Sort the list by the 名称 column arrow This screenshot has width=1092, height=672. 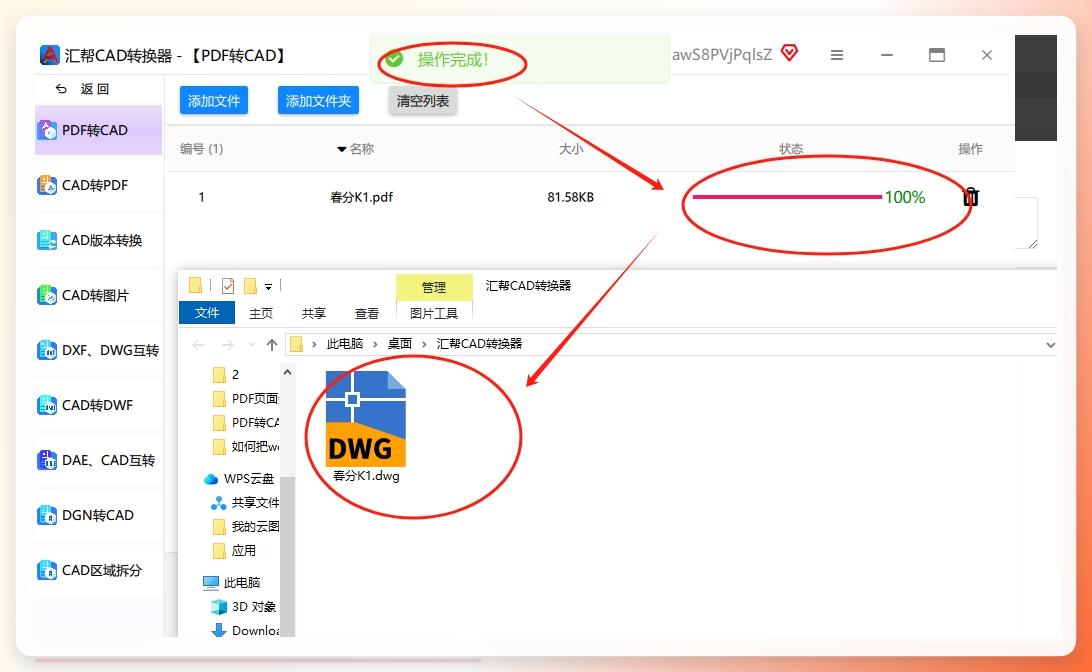pyautogui.click(x=341, y=149)
